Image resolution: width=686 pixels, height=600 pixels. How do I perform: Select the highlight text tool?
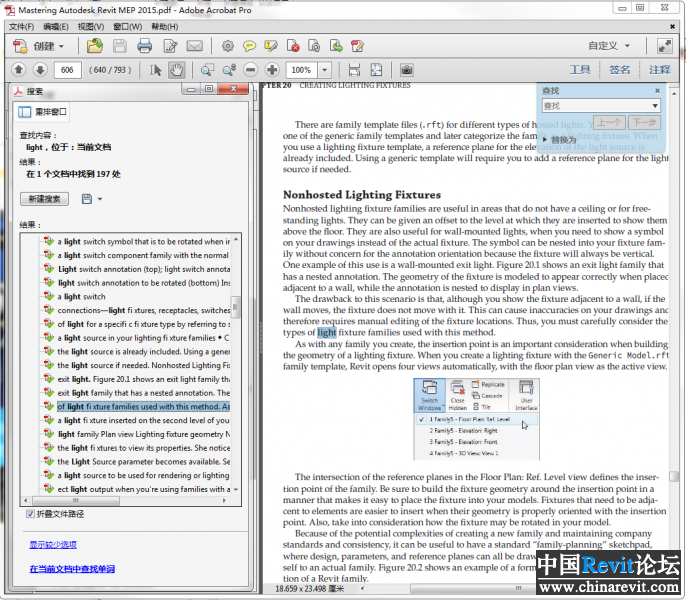271,46
